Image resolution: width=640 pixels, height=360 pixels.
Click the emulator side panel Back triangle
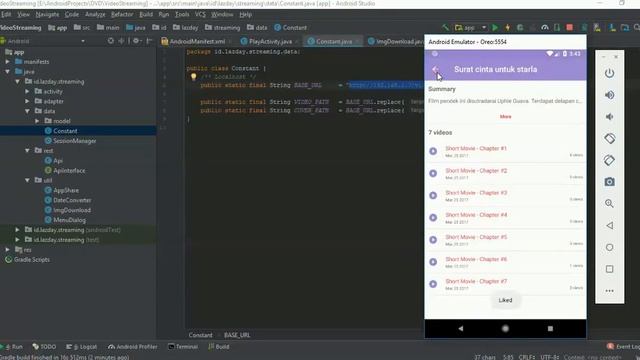(x=609, y=225)
